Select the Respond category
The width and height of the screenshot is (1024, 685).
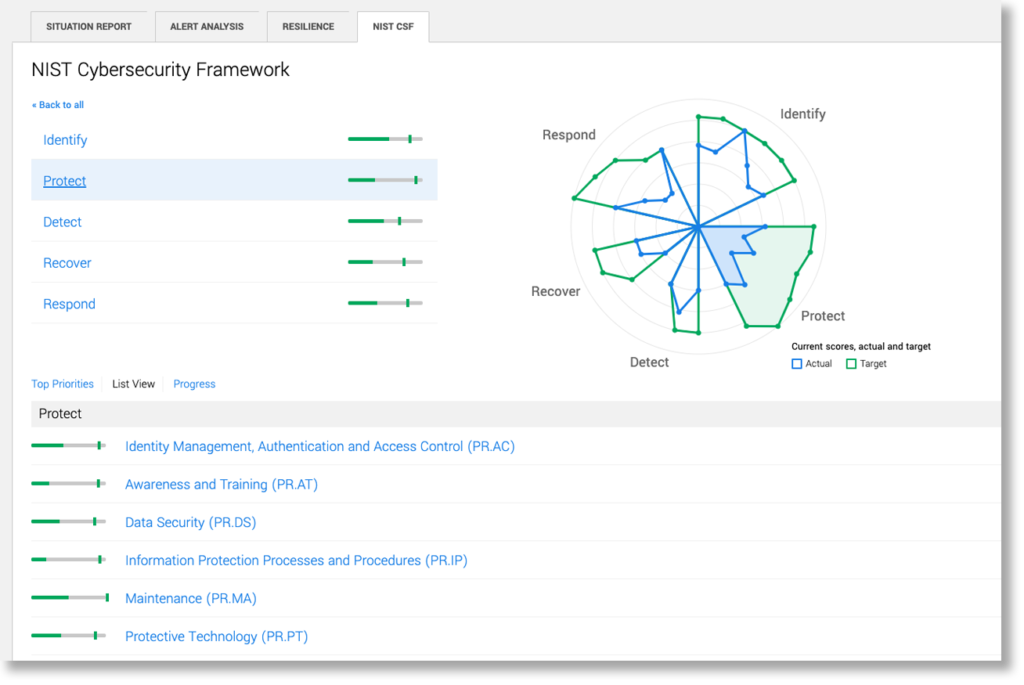(x=69, y=303)
